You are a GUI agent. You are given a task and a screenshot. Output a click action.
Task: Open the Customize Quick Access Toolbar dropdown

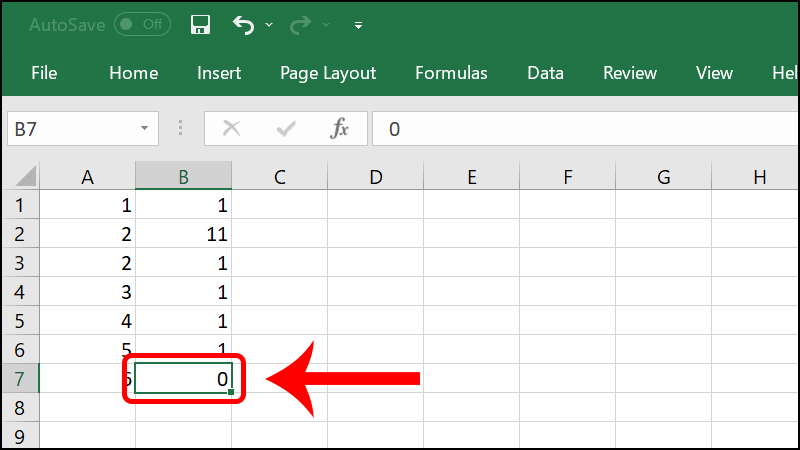click(x=358, y=25)
